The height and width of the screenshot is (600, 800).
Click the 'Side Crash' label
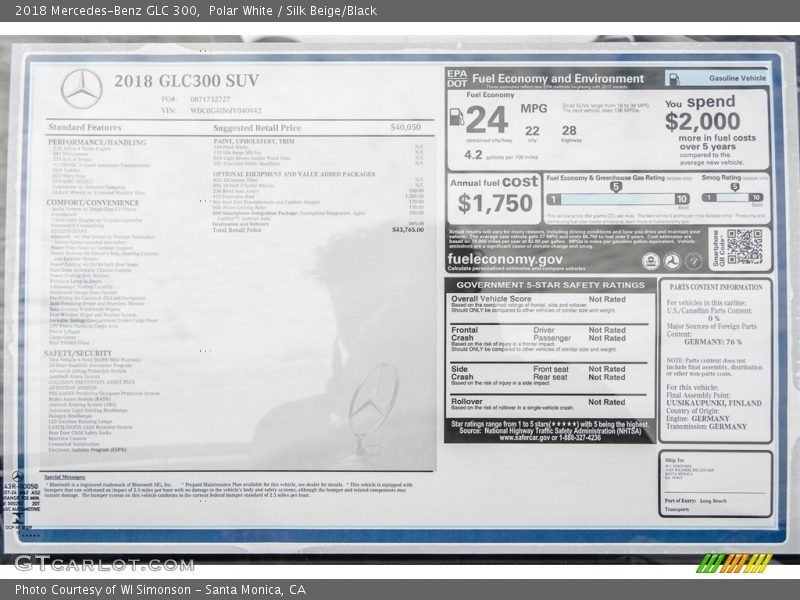tap(462, 373)
